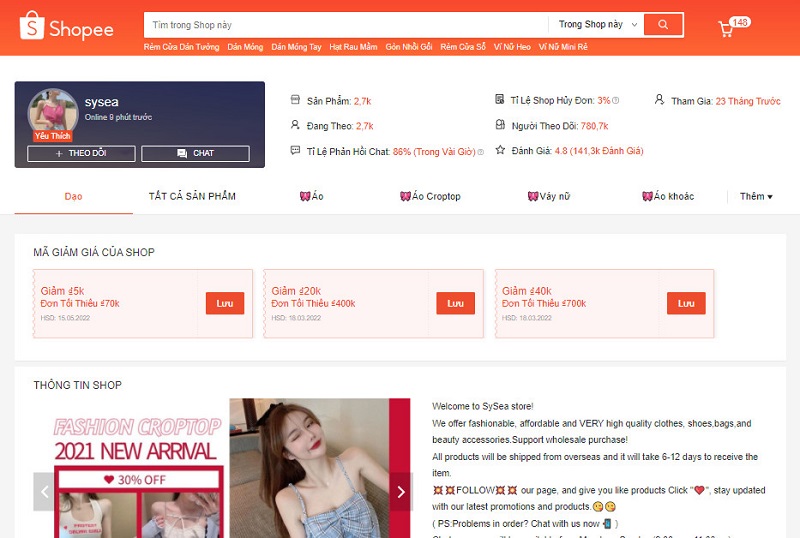Click the Rèm Cửa Dán Tường suggestion link
Image resolution: width=800 pixels, height=538 pixels.
(180, 47)
